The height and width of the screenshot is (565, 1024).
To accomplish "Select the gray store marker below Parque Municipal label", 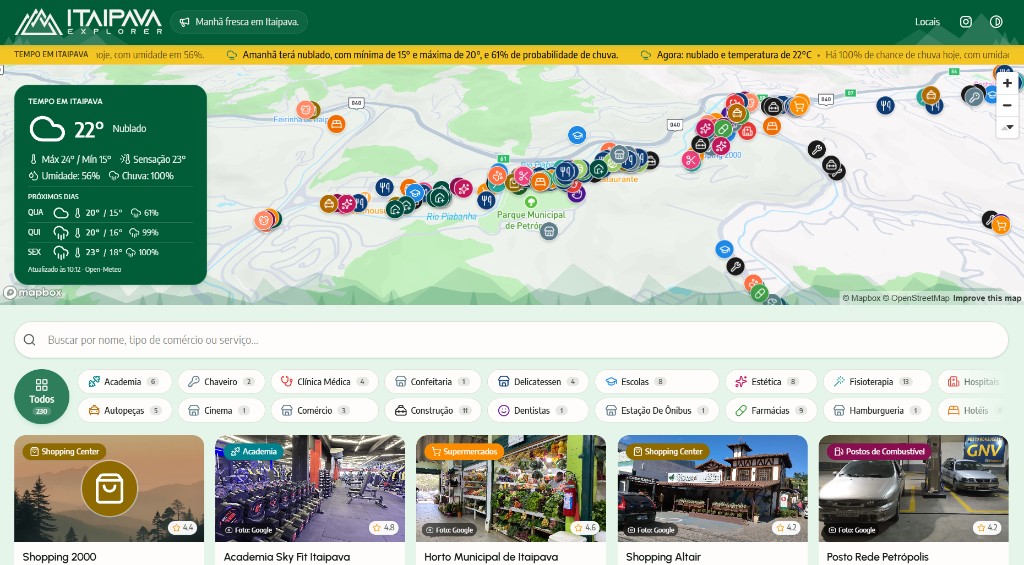I will [x=549, y=231].
